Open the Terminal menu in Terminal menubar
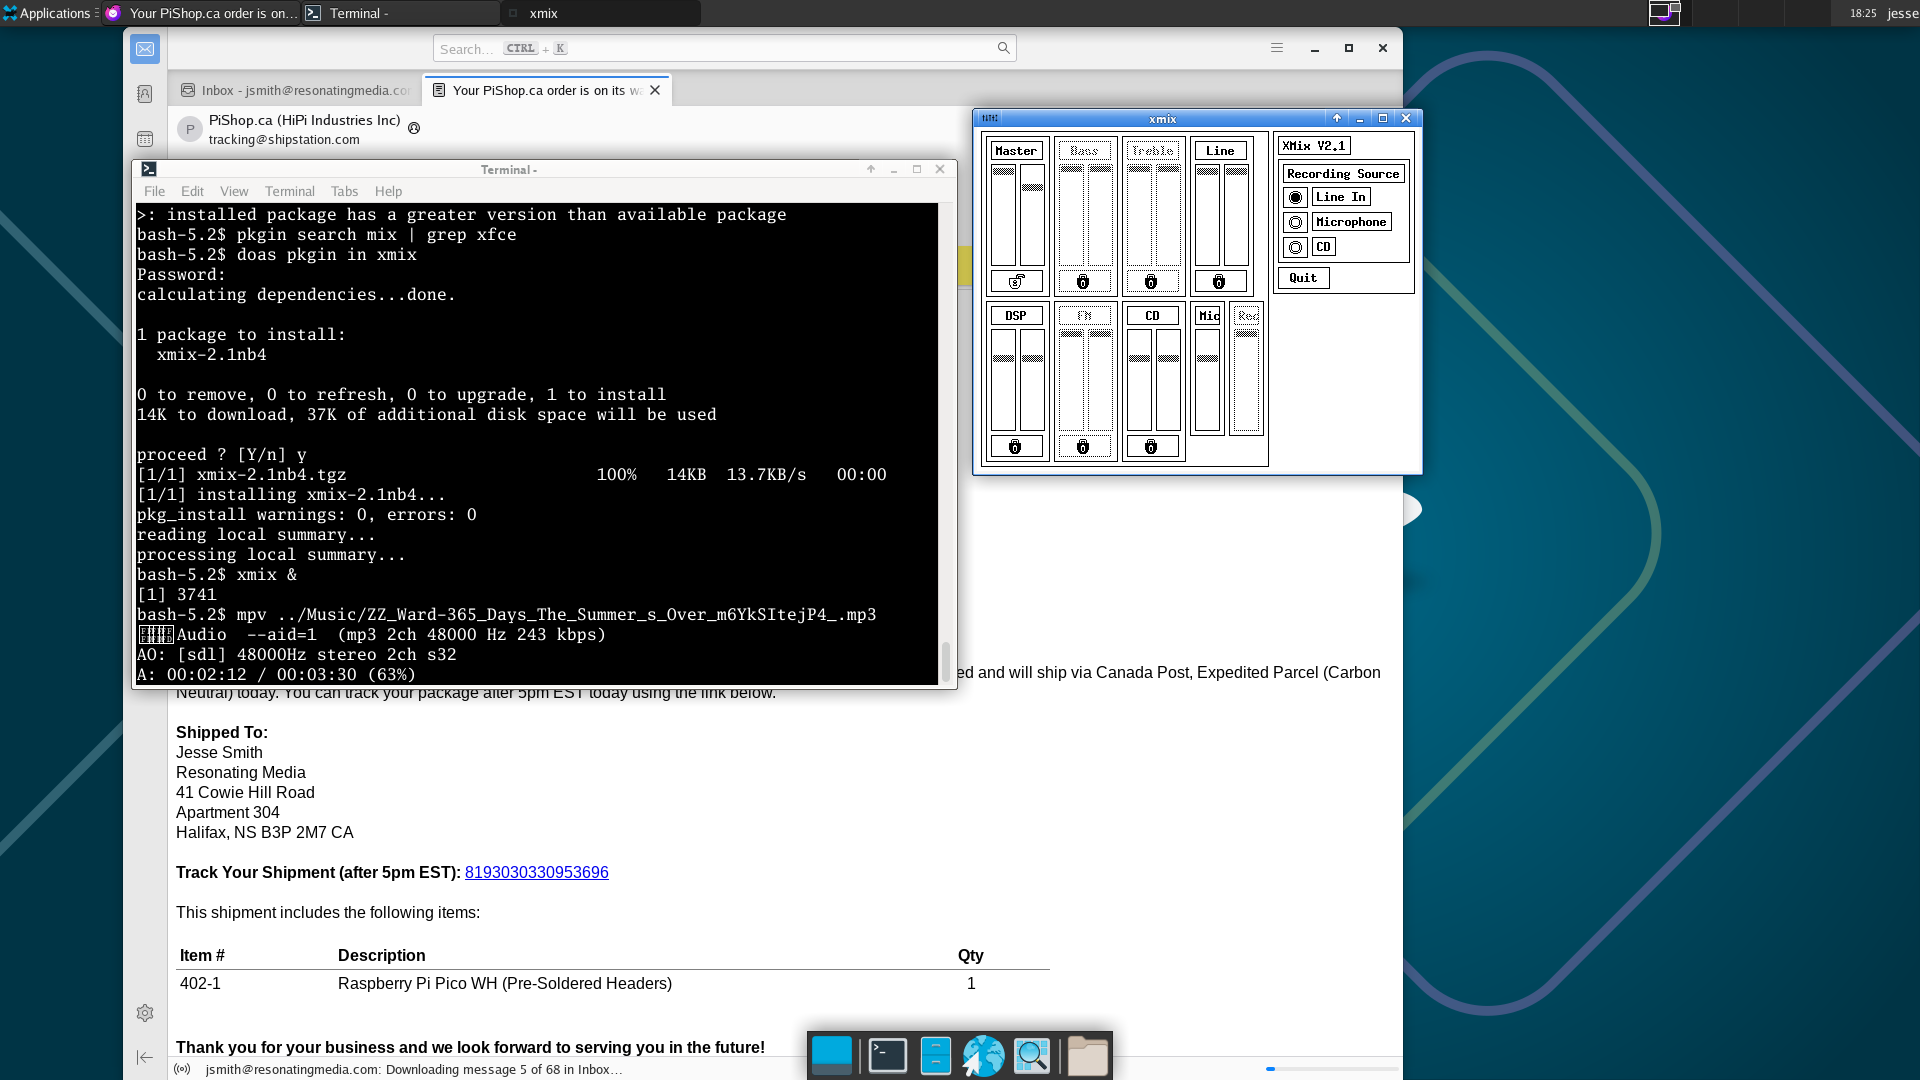Viewport: 1920px width, 1080px height. 289,191
